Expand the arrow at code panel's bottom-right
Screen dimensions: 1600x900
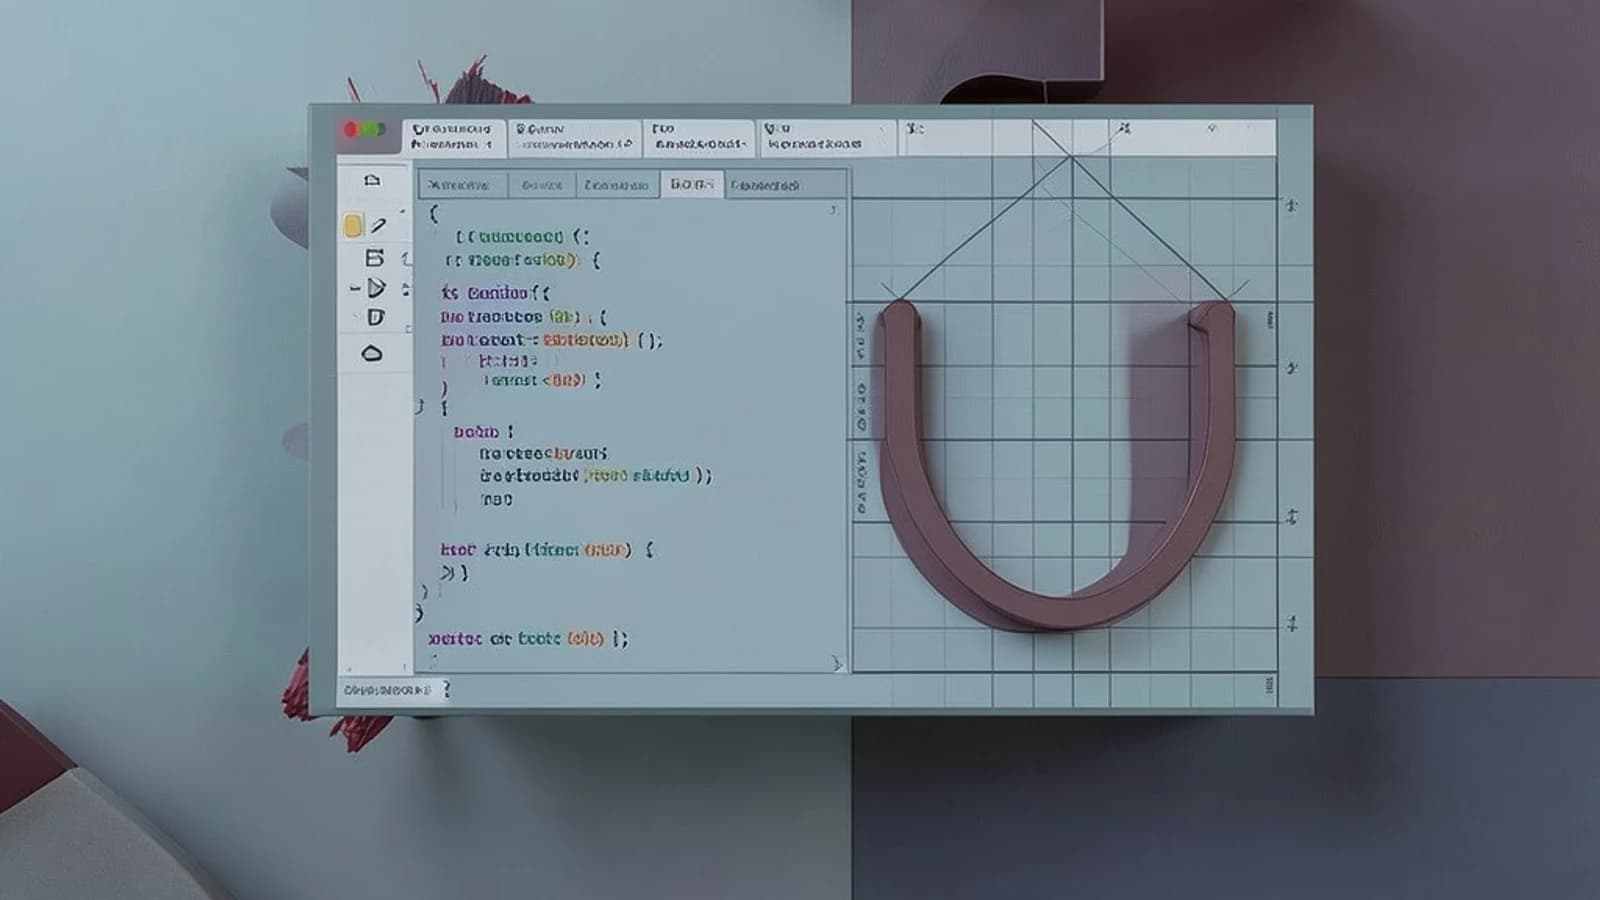837,663
